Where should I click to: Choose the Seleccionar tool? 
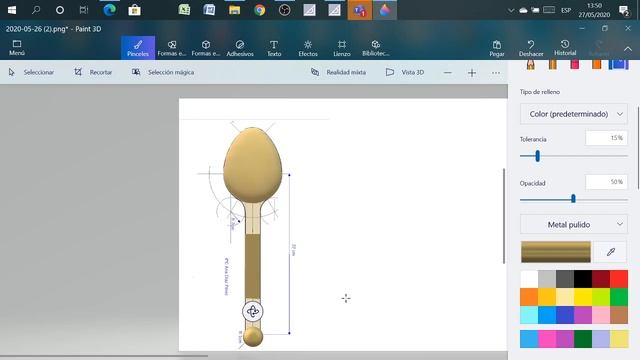pyautogui.click(x=31, y=72)
